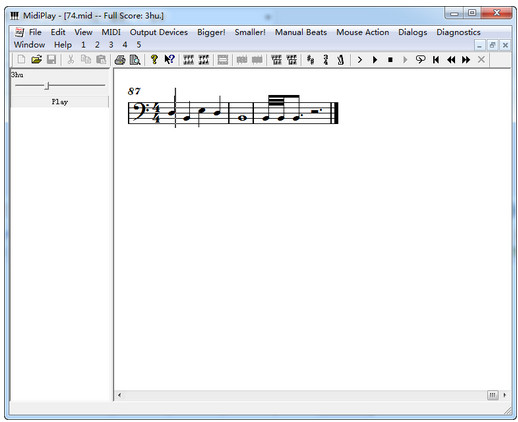
Task: Open the Dialogs menu
Action: (412, 32)
